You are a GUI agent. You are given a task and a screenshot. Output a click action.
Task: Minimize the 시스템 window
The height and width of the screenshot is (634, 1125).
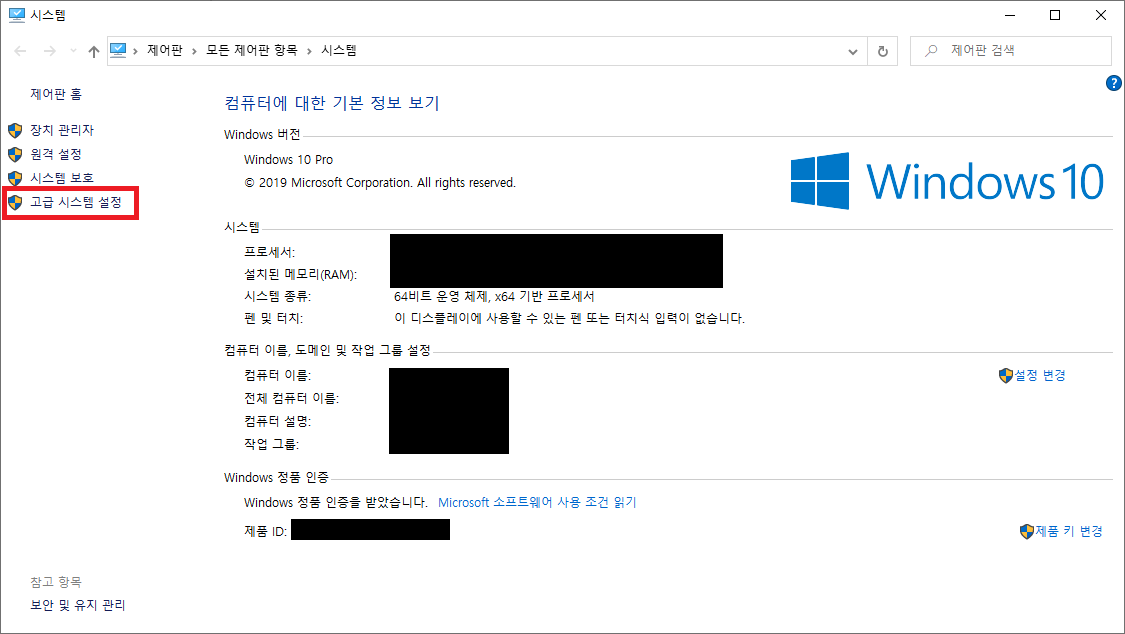point(1009,15)
